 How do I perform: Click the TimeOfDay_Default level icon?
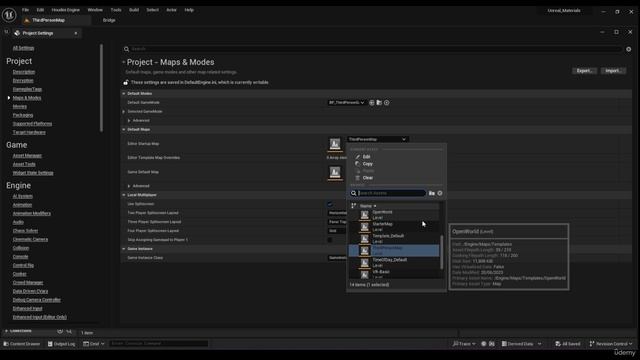(x=364, y=262)
